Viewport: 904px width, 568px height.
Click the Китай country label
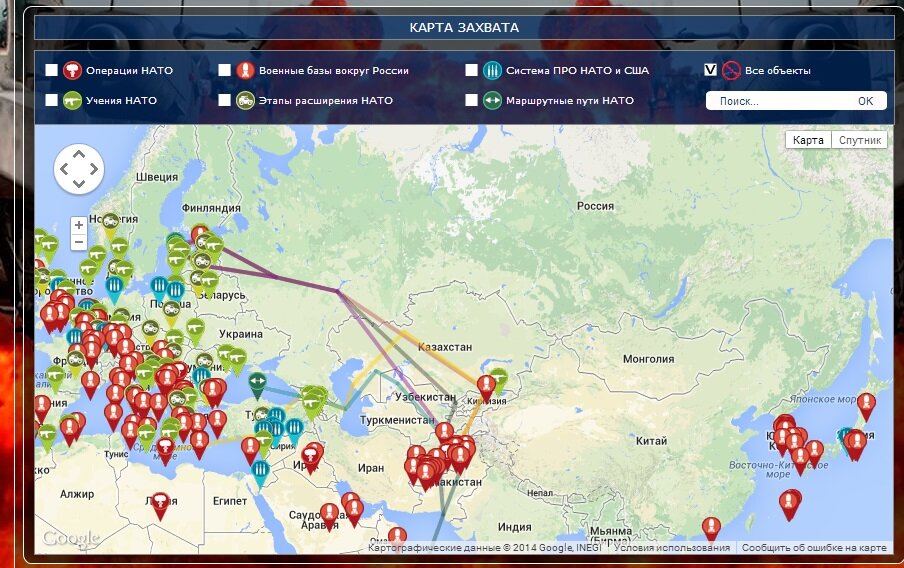(x=651, y=441)
